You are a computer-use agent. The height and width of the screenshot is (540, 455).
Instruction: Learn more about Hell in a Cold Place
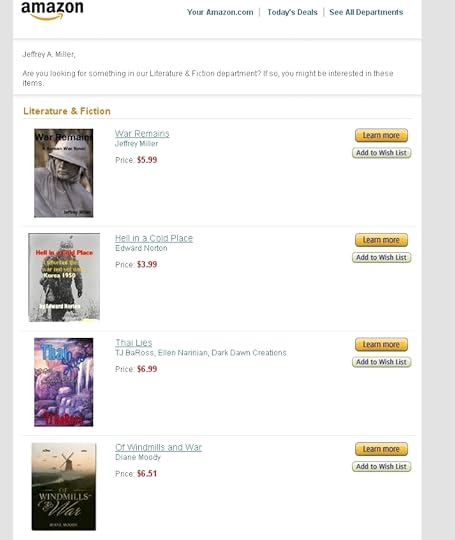381,240
